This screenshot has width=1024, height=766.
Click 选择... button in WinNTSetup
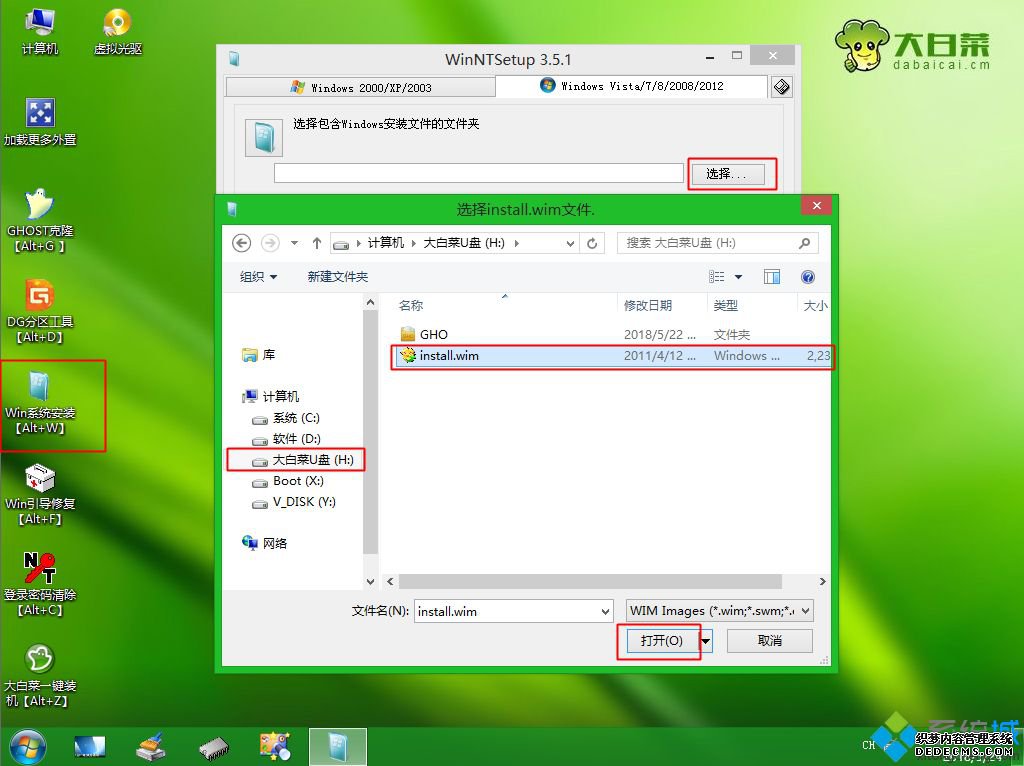pyautogui.click(x=726, y=174)
